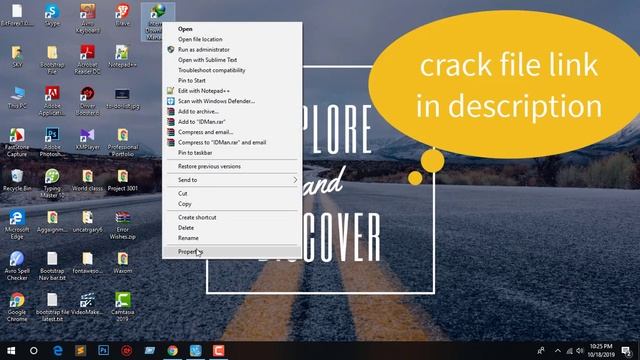Select the KMPlayer desktop icon

(87, 139)
